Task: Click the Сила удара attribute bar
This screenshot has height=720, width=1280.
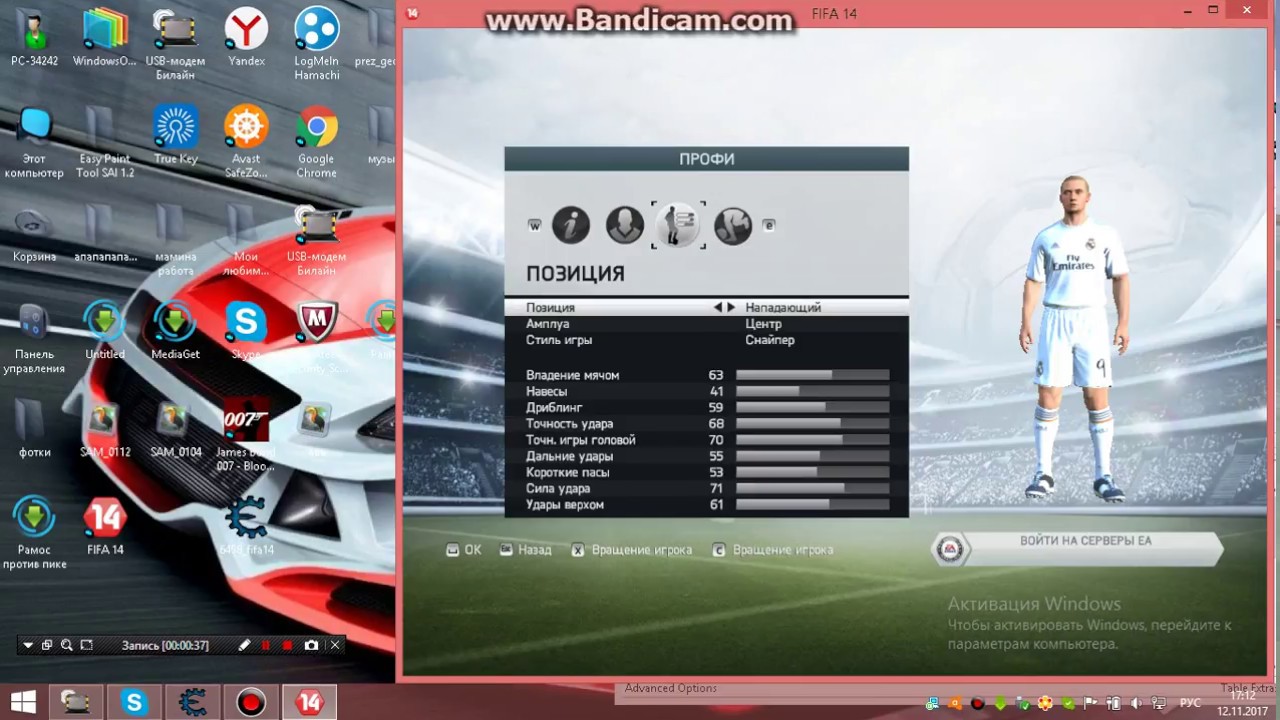Action: [x=812, y=488]
